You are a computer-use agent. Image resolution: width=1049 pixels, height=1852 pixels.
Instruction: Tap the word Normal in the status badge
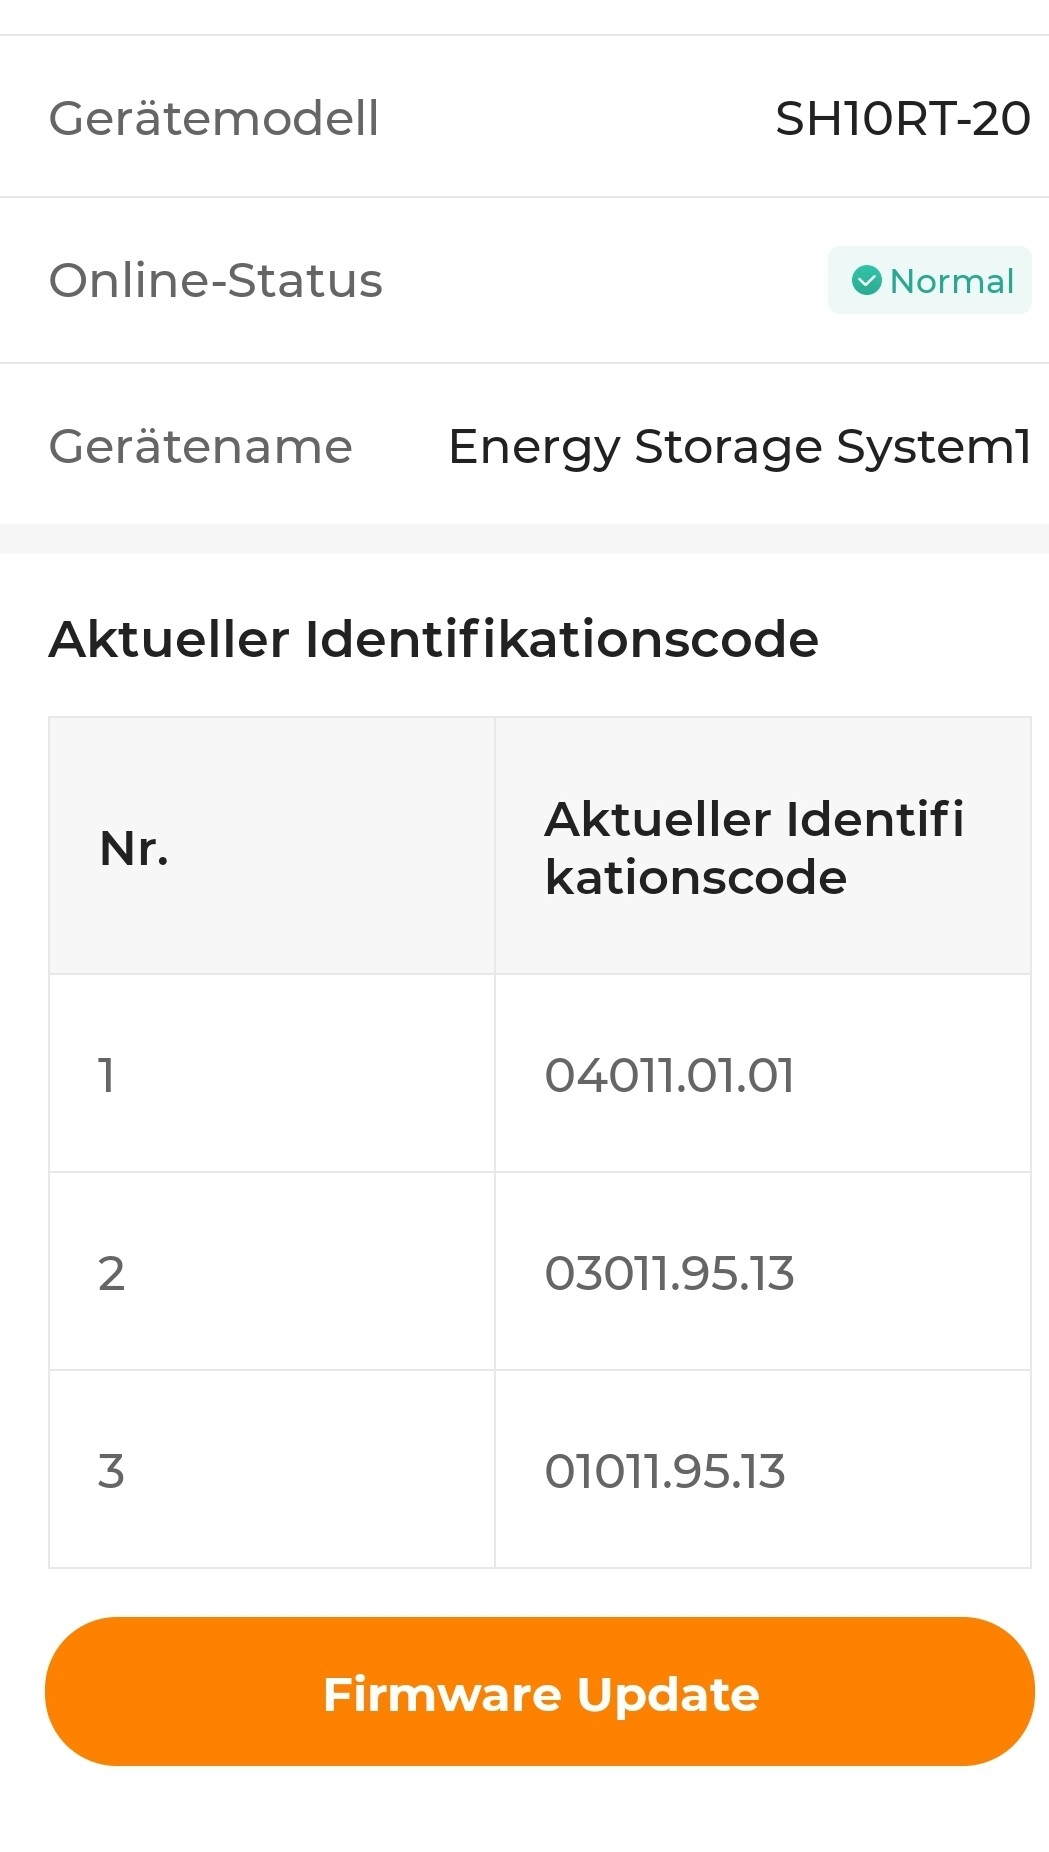952,281
